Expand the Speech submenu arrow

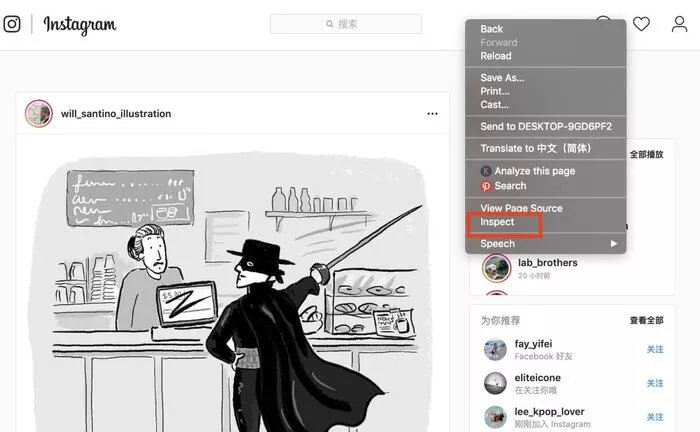614,244
